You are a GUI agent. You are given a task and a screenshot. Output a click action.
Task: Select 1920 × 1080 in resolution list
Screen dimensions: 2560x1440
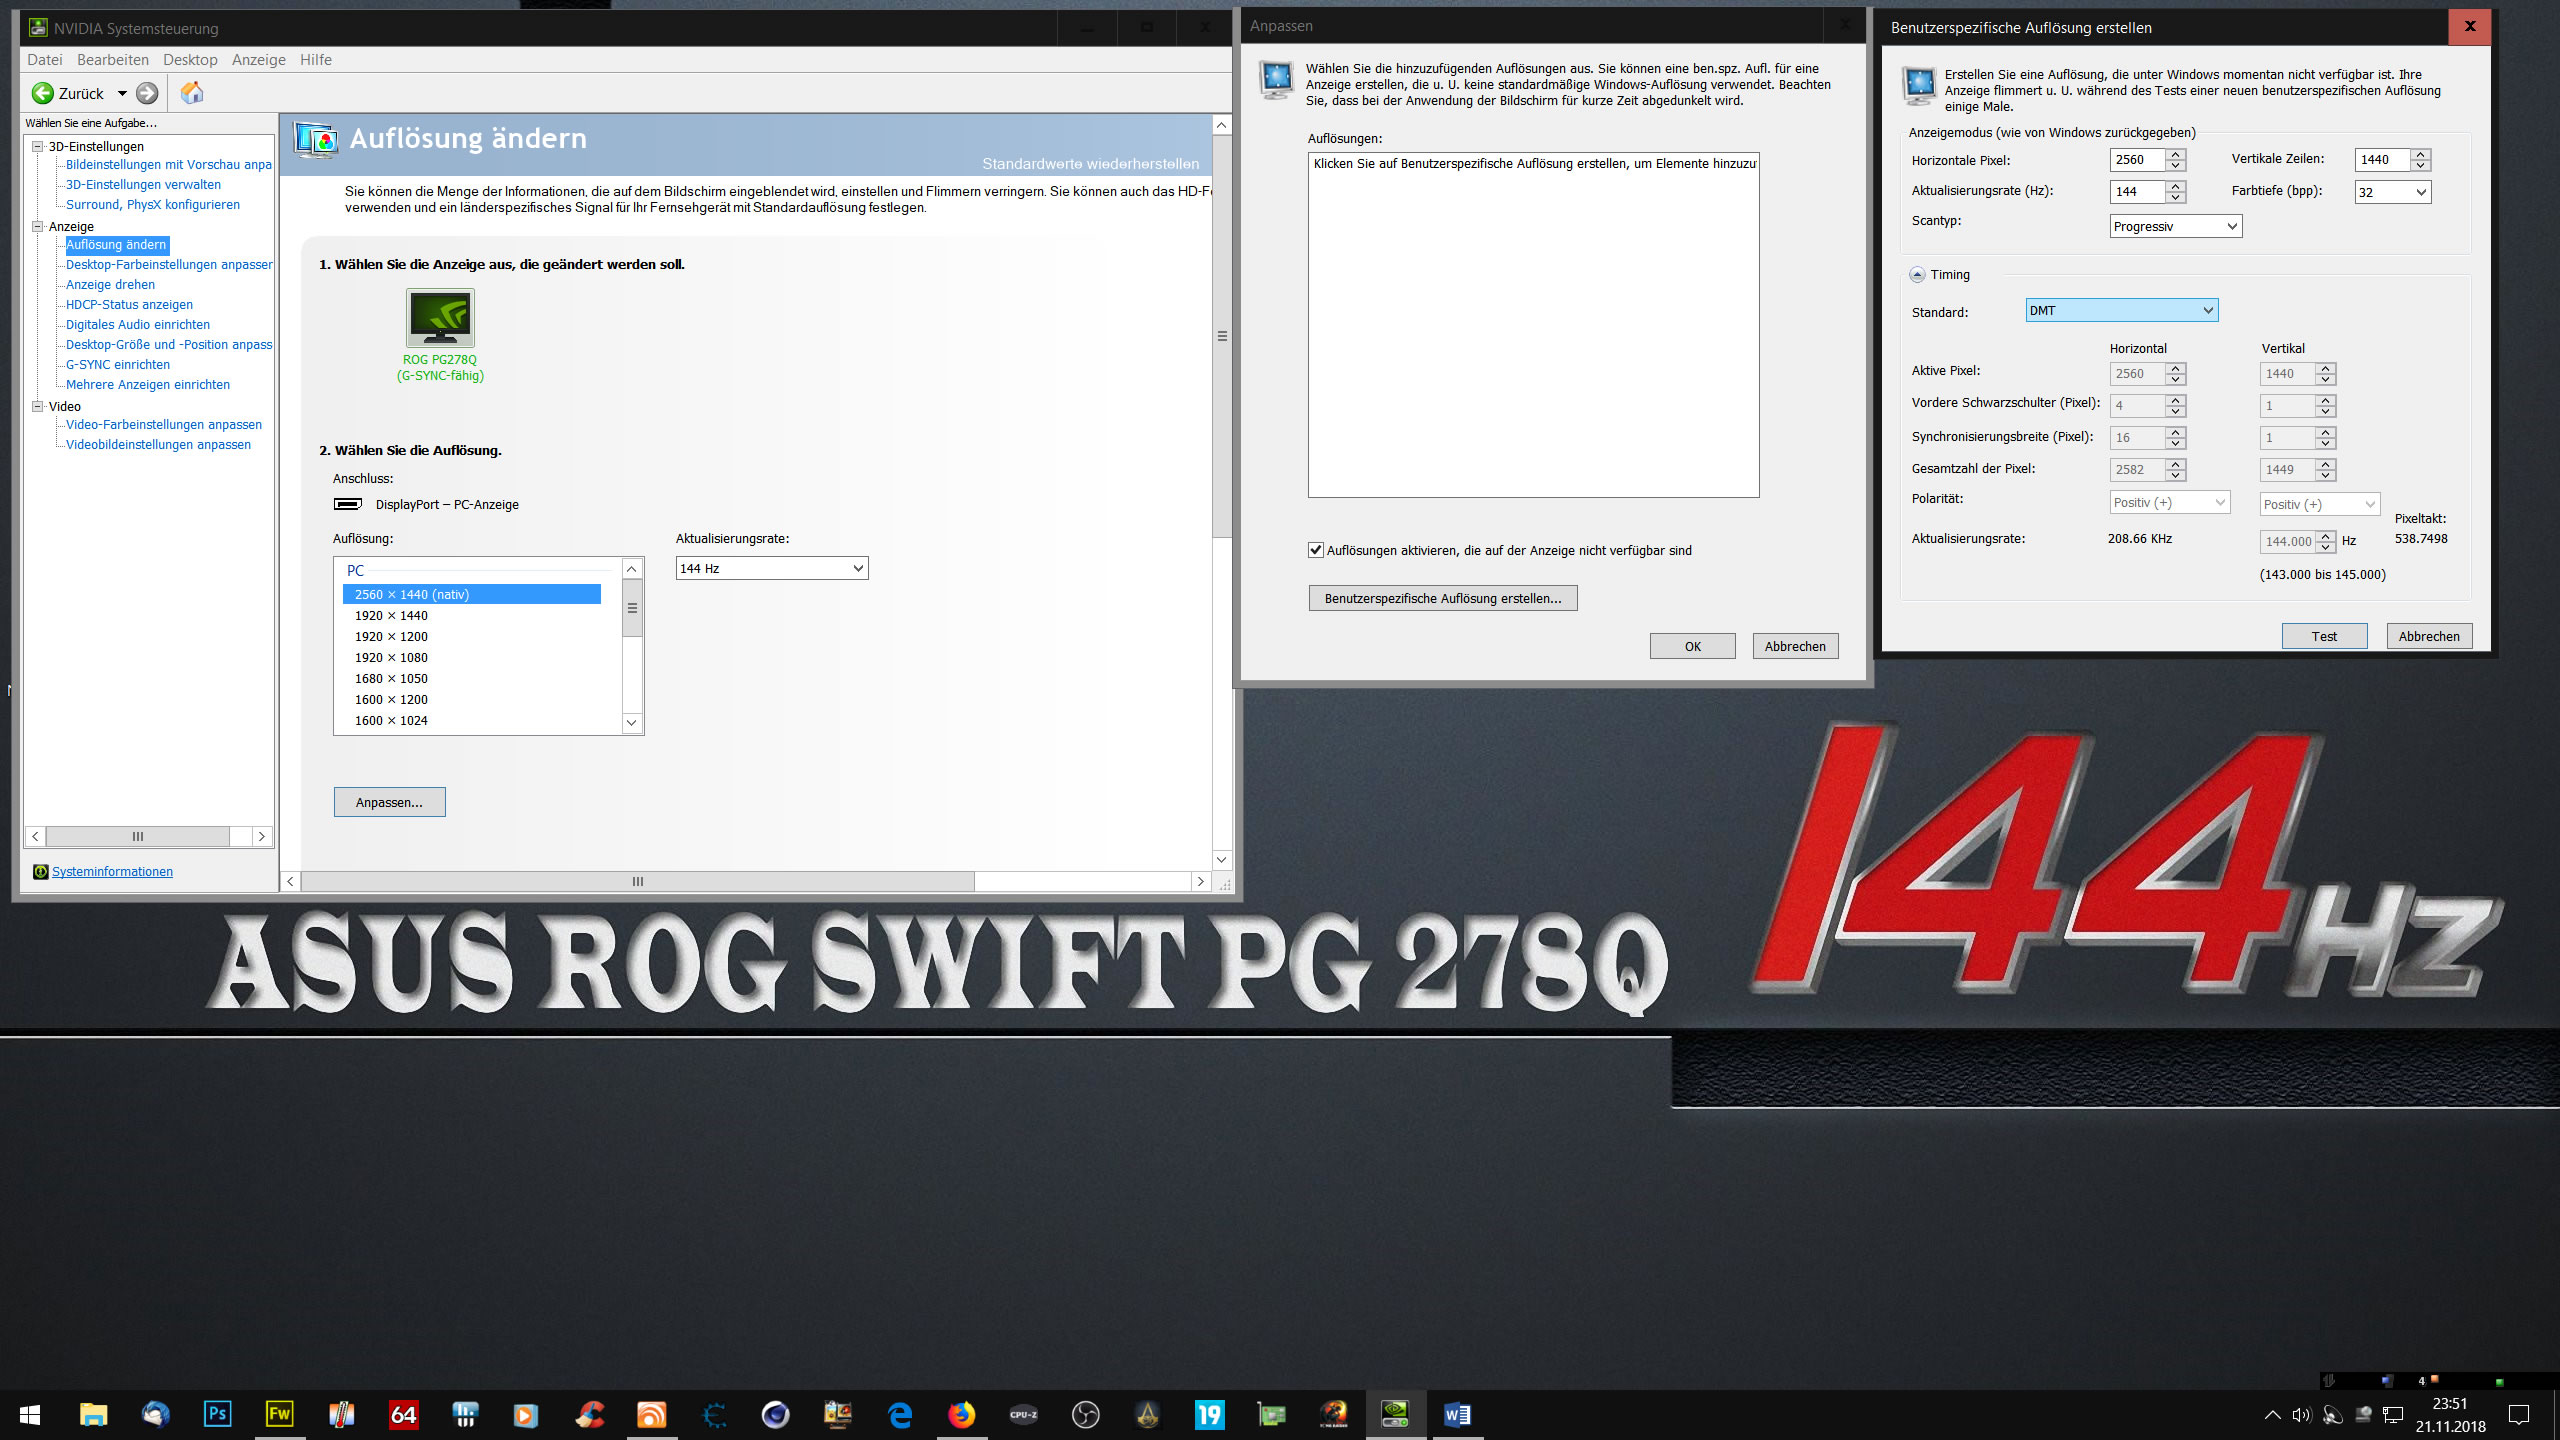[x=391, y=657]
